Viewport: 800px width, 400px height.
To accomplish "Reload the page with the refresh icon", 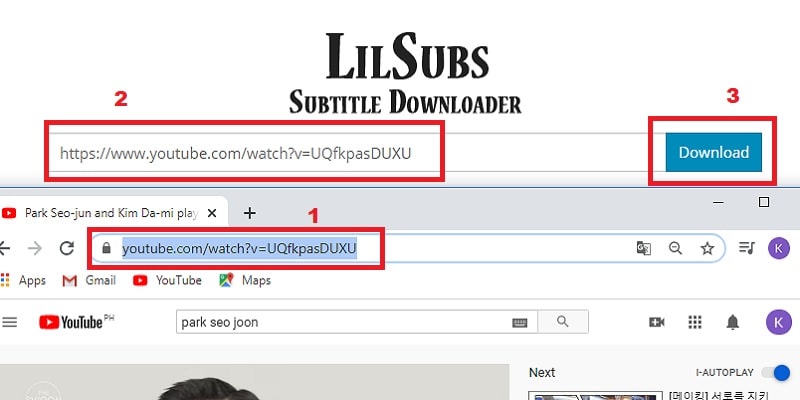I will [x=67, y=248].
